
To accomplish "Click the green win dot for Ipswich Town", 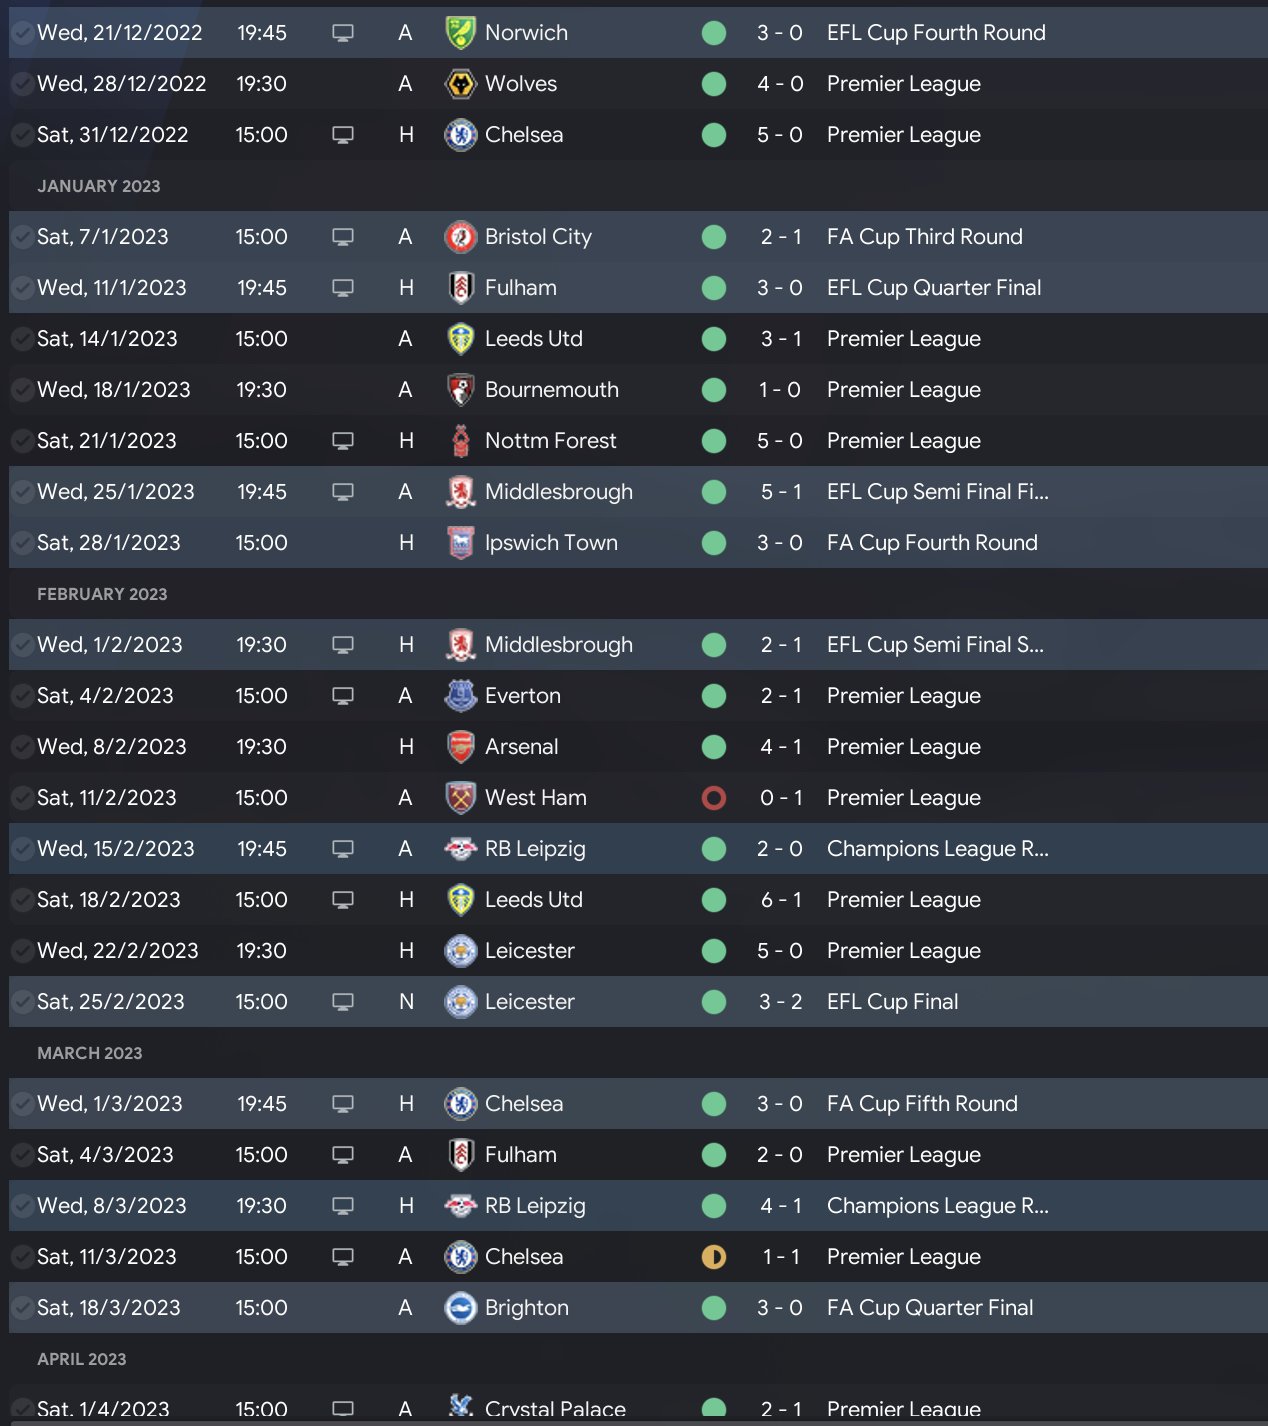I will (x=714, y=543).
